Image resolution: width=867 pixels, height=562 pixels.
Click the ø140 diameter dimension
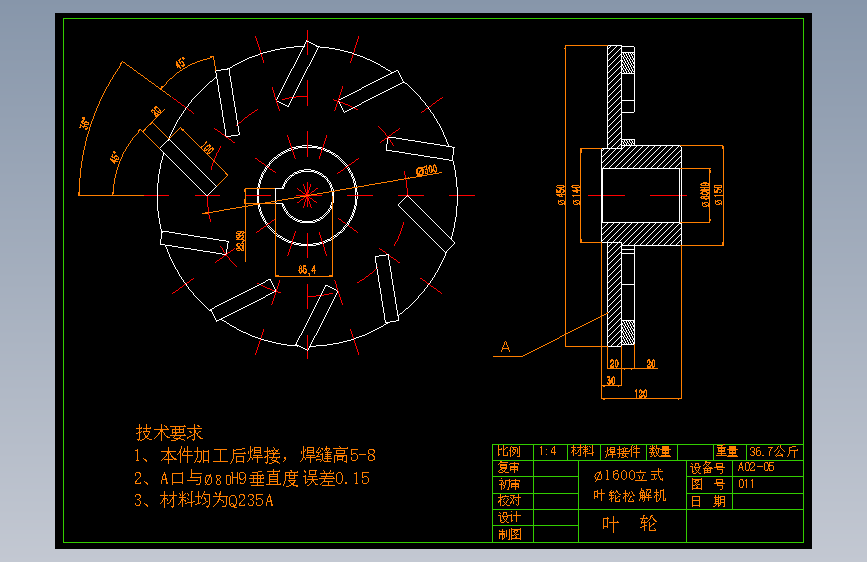576,195
